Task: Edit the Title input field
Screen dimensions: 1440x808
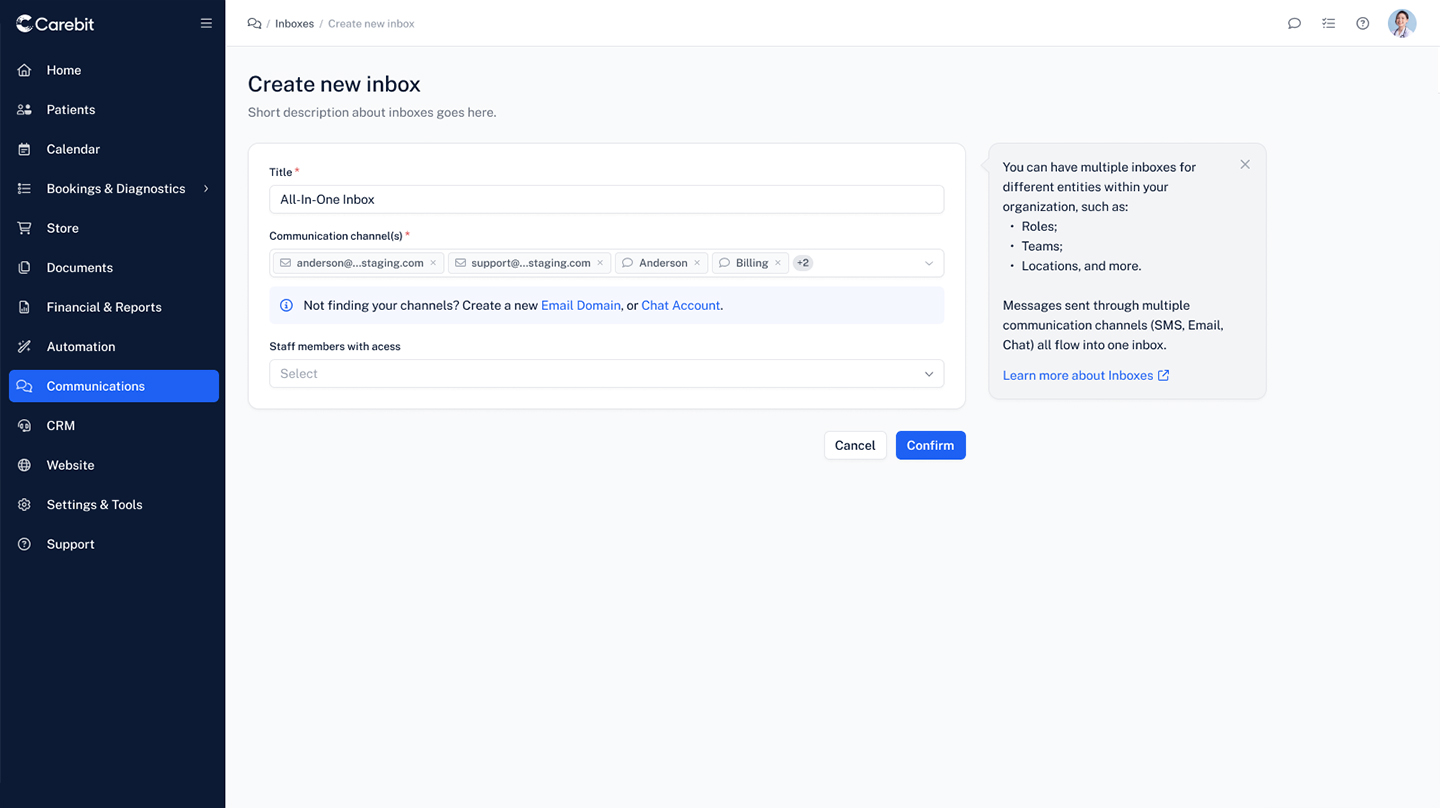Action: (606, 199)
